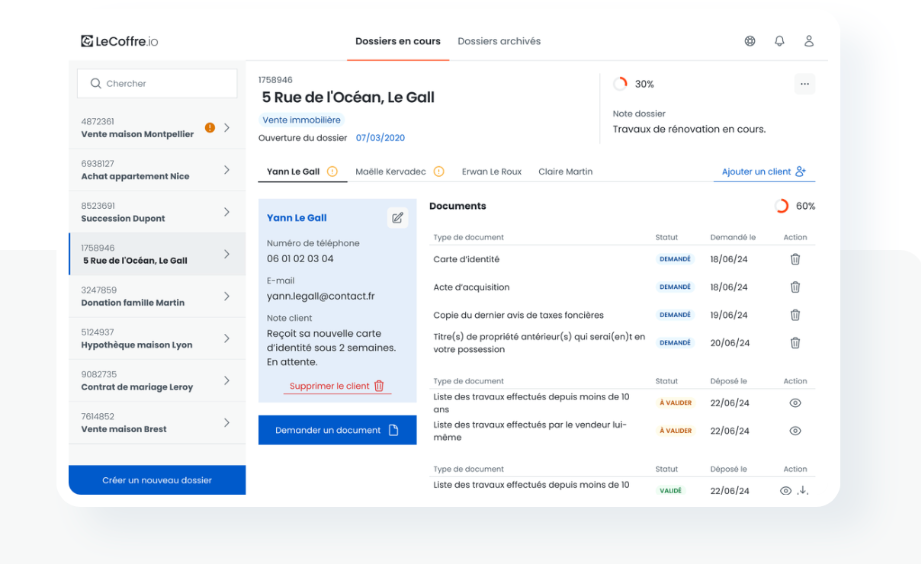921x564 pixels.
Task: Expand Vente maison Brest chevron
Action: [x=227, y=422]
